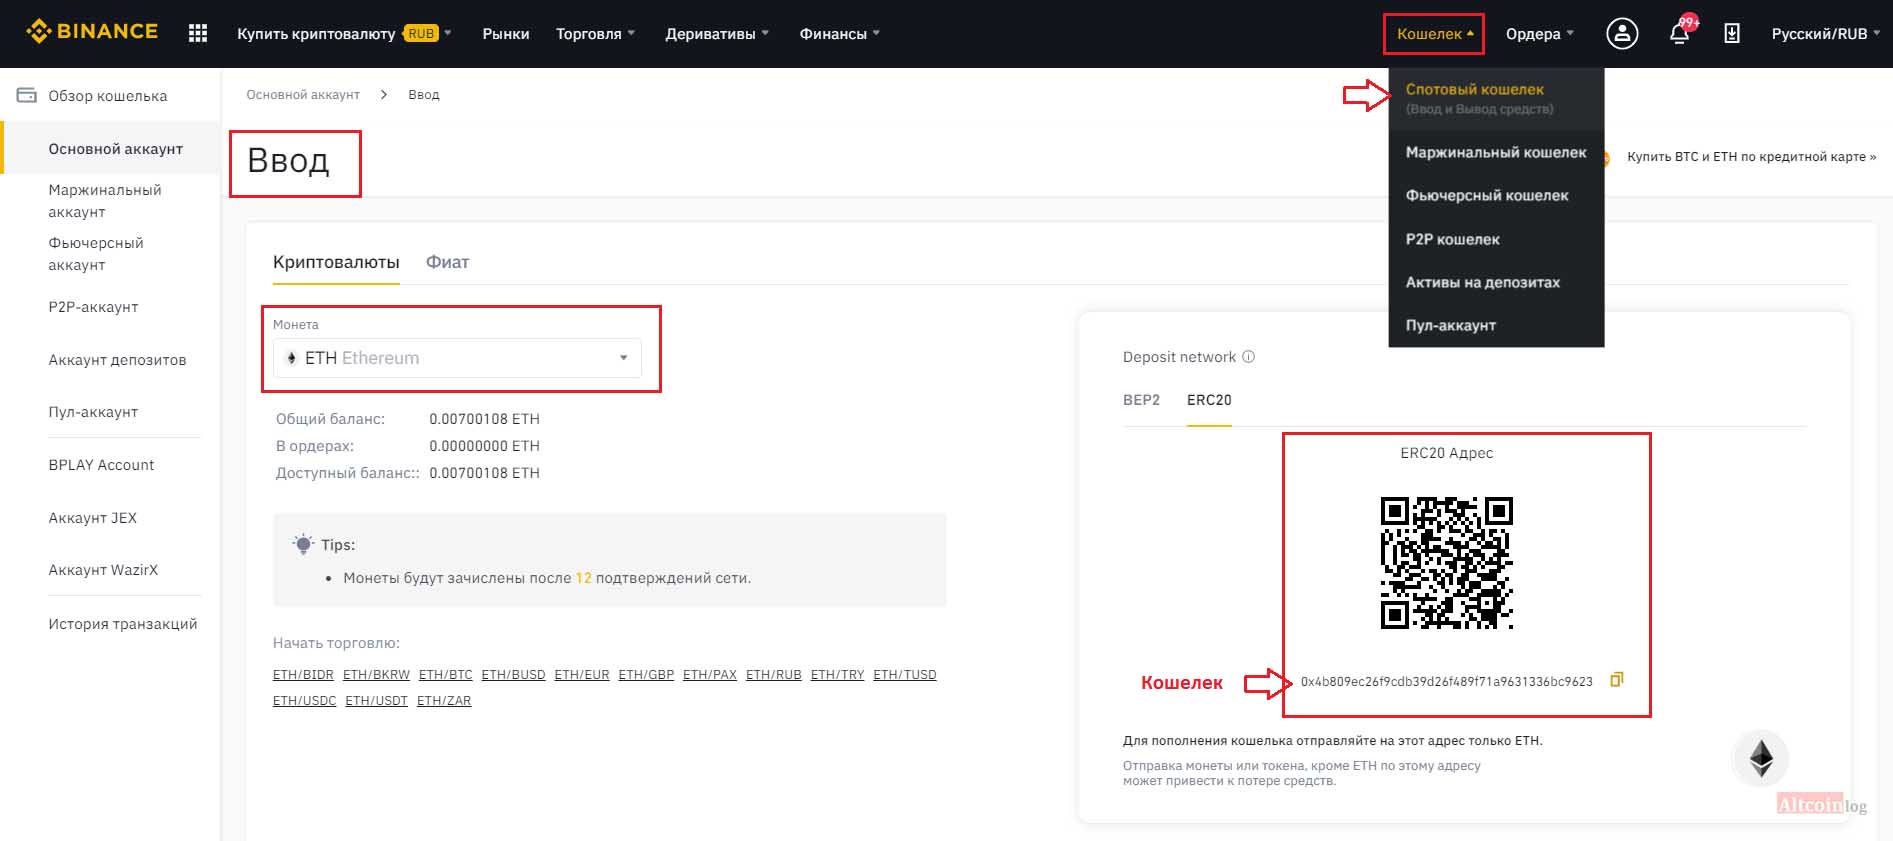Open the ETH/ZAR trading pair
The width and height of the screenshot is (1893, 841).
click(444, 701)
